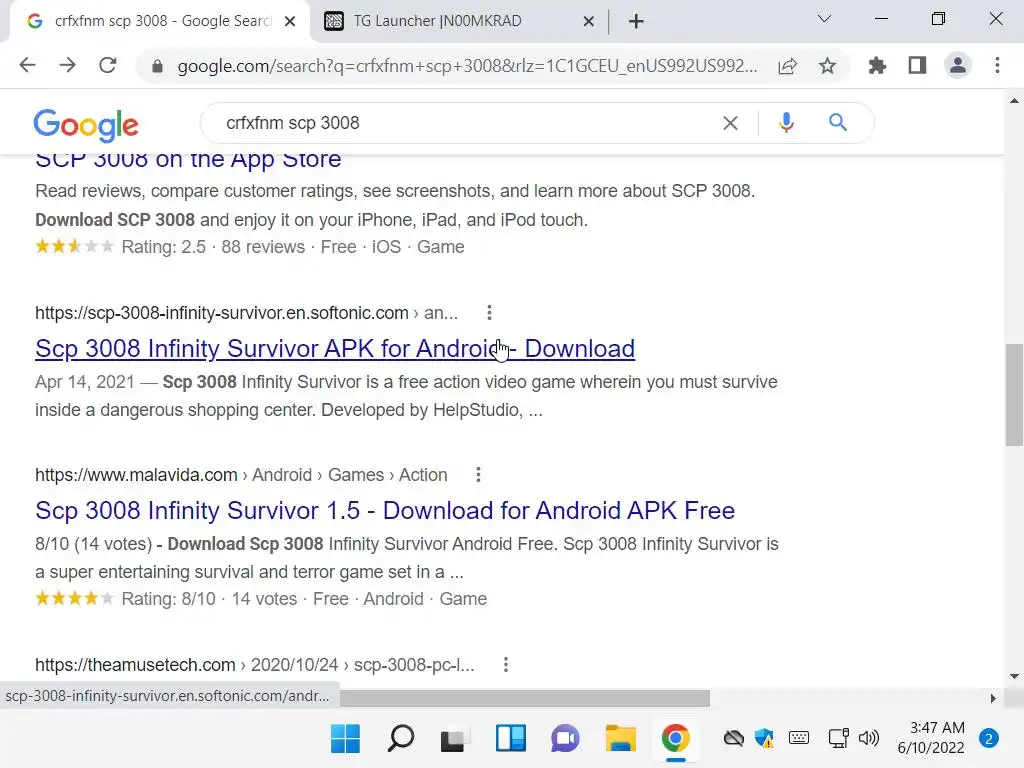Open more options for the malavida result
The image size is (1024, 768).
(x=478, y=475)
